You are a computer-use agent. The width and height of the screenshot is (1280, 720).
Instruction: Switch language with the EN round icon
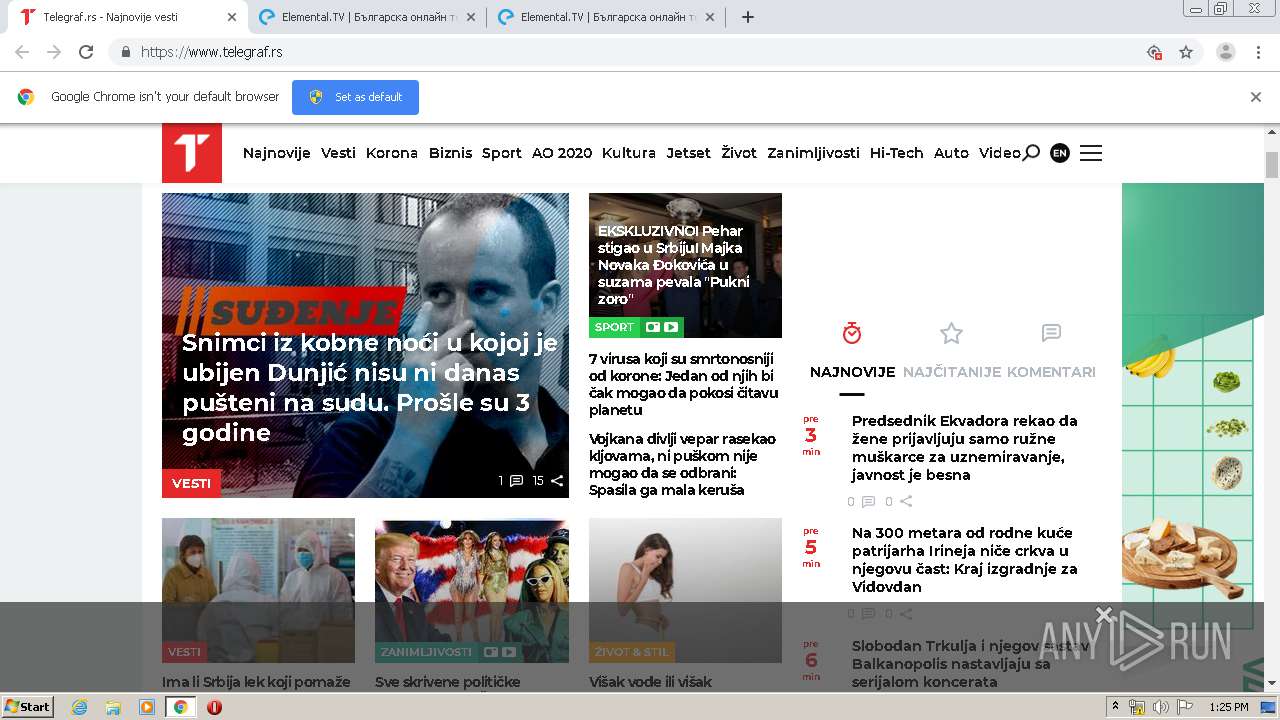click(x=1060, y=153)
